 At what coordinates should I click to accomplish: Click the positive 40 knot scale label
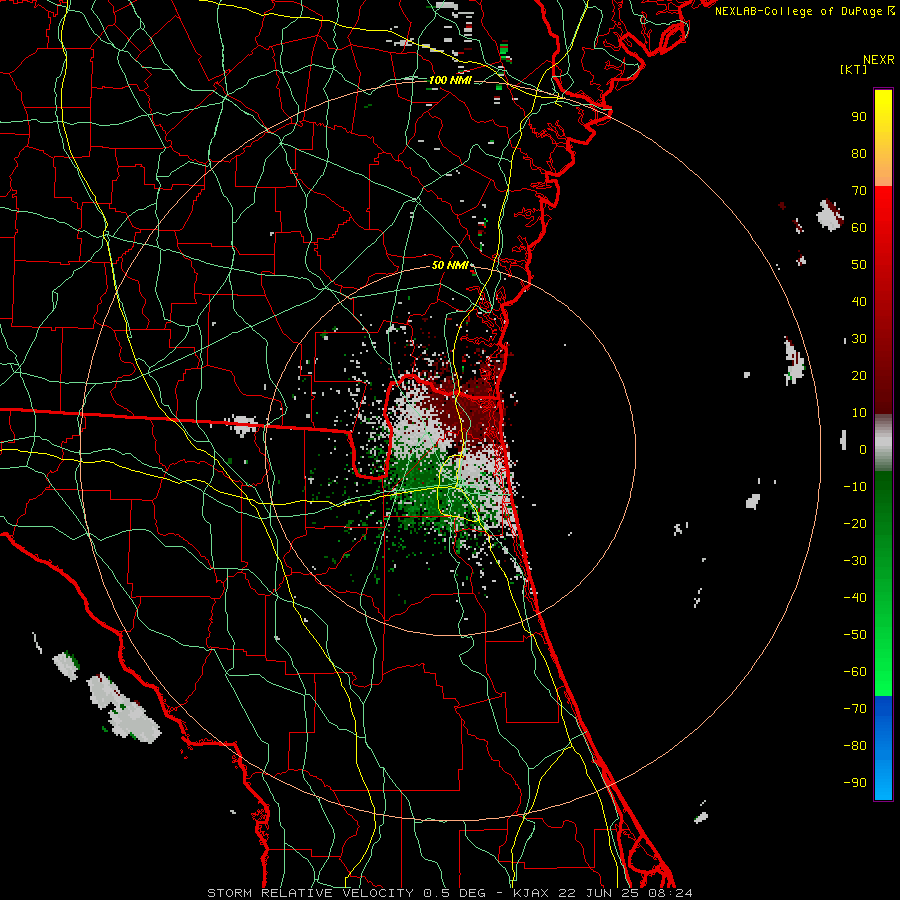tap(859, 302)
